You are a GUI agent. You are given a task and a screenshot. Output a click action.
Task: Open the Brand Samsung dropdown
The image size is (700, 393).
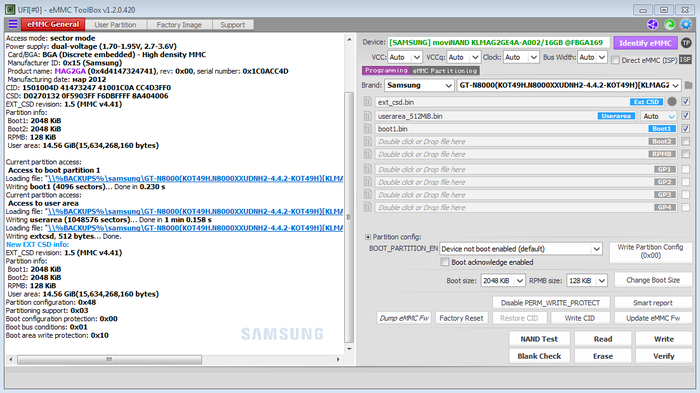[x=419, y=85]
